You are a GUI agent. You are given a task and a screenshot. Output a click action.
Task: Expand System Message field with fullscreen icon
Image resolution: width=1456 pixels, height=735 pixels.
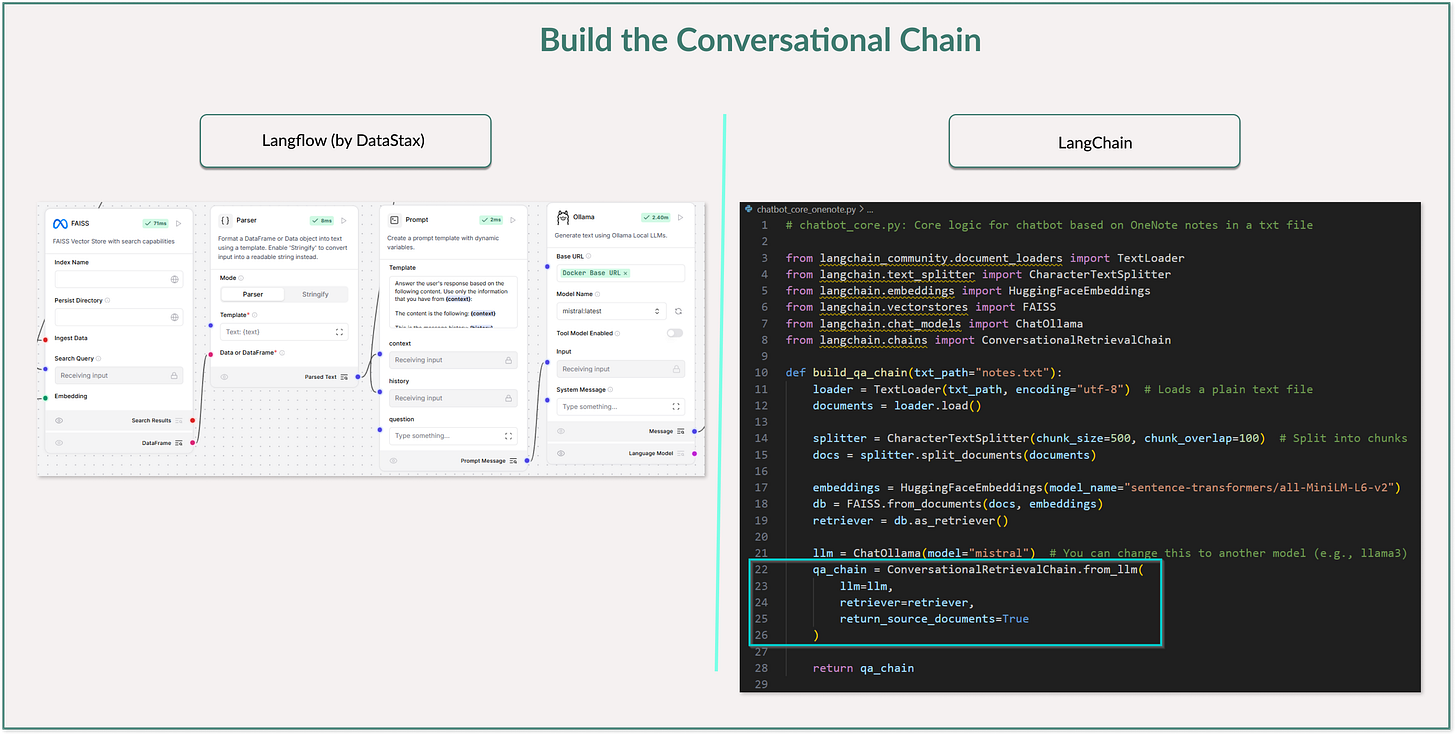676,407
